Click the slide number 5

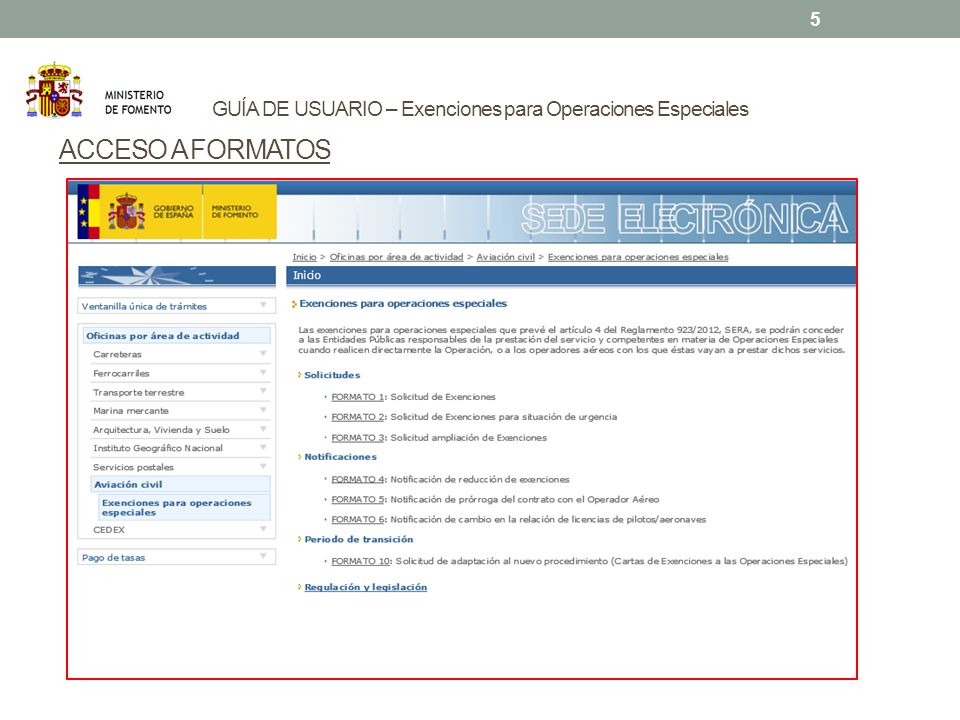pyautogui.click(x=815, y=19)
